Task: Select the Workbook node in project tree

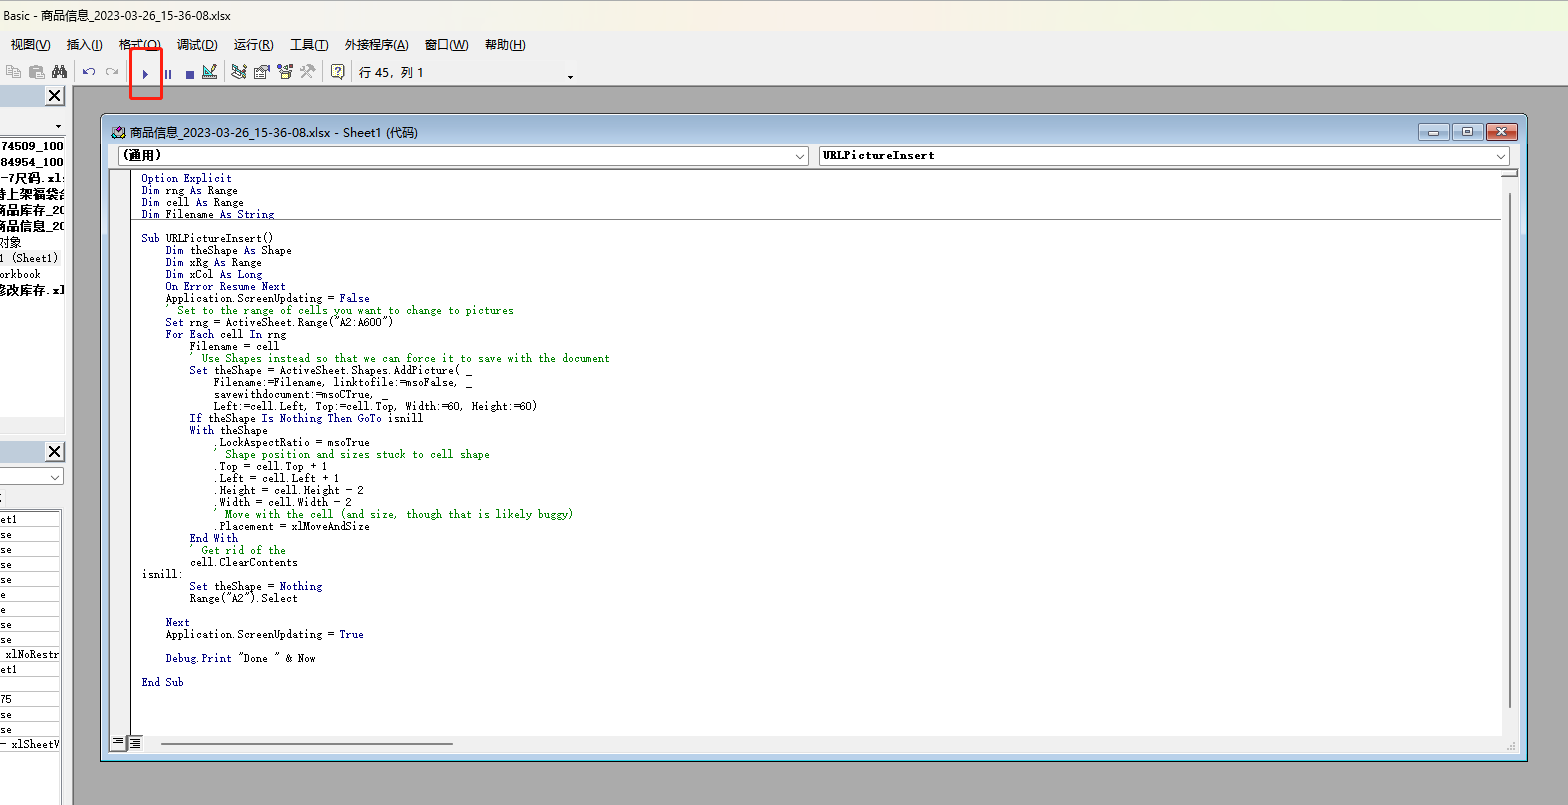Action: (21, 274)
